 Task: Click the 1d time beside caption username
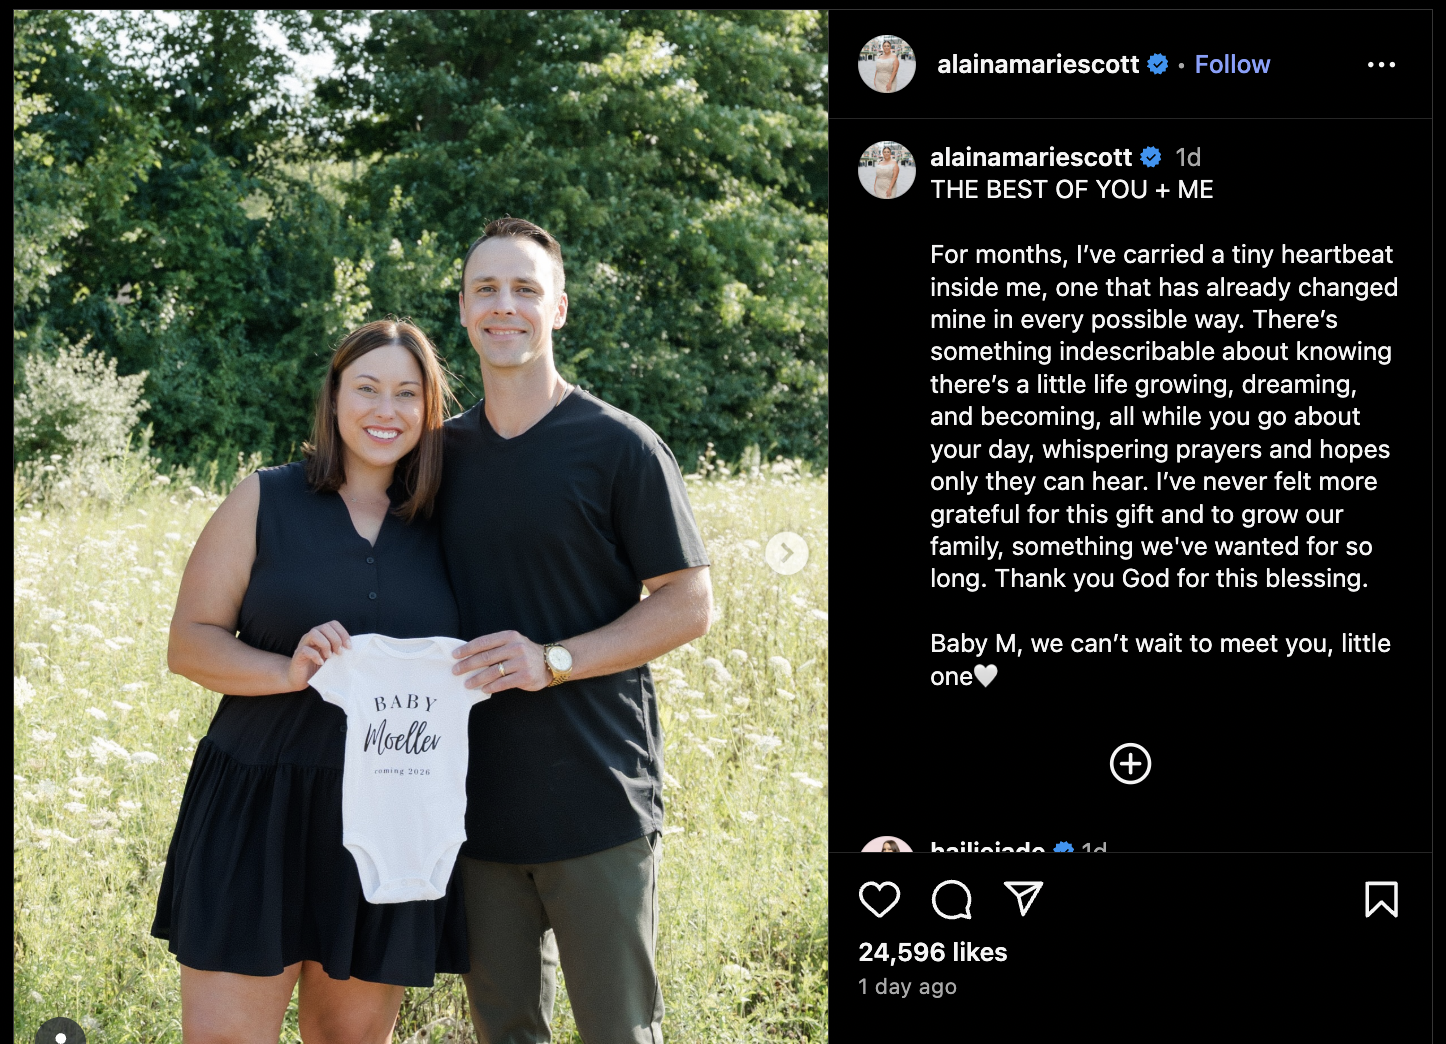[1188, 157]
